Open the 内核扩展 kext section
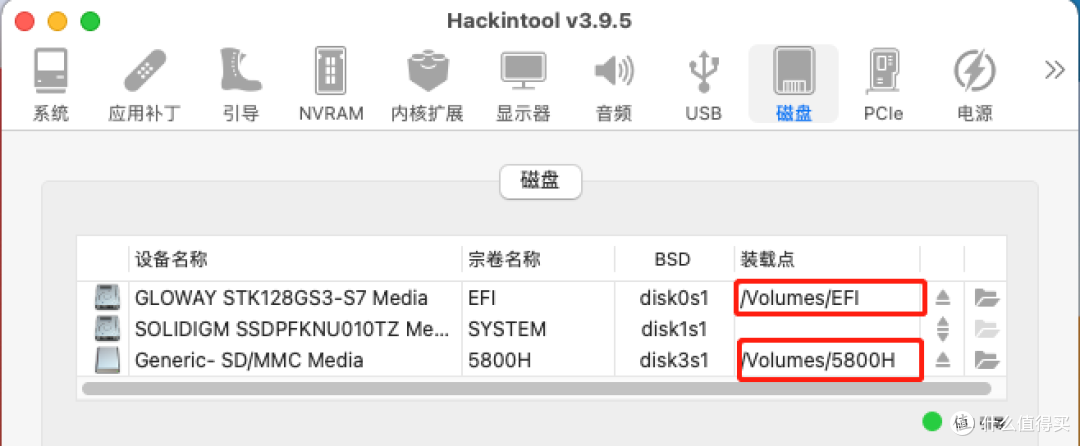Image resolution: width=1080 pixels, height=446 pixels. [x=427, y=85]
